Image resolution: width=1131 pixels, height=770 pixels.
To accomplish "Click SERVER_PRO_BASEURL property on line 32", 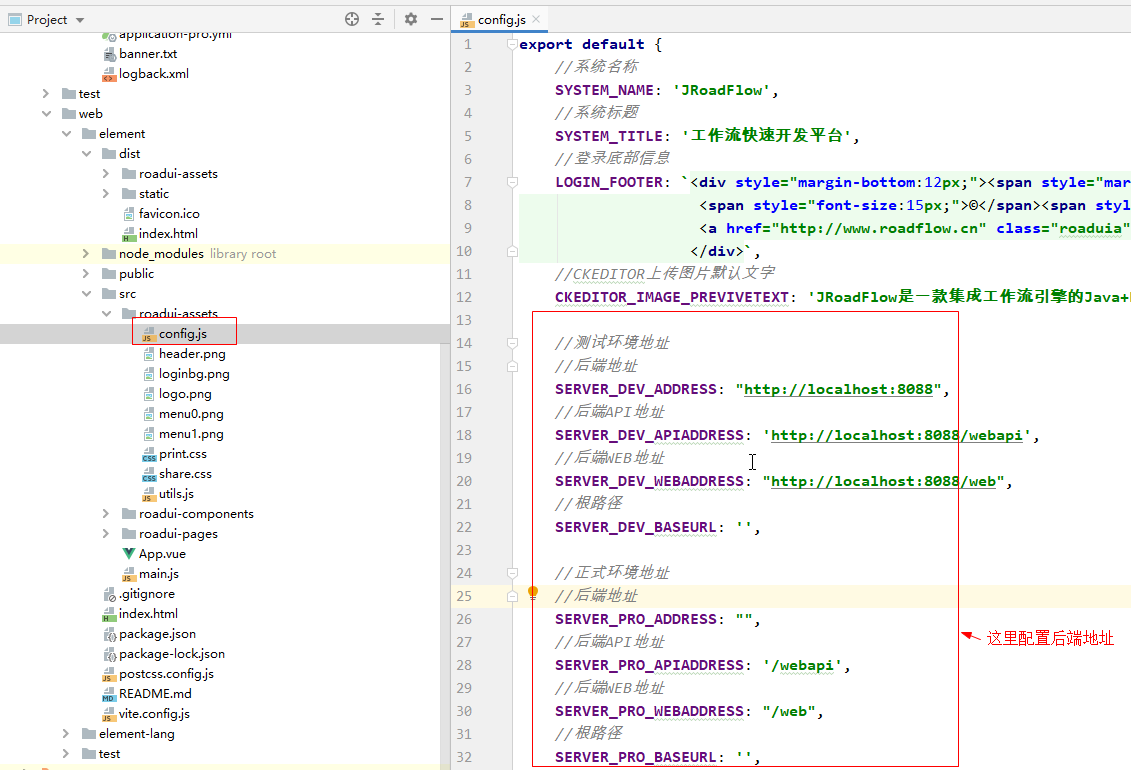I will [x=635, y=758].
